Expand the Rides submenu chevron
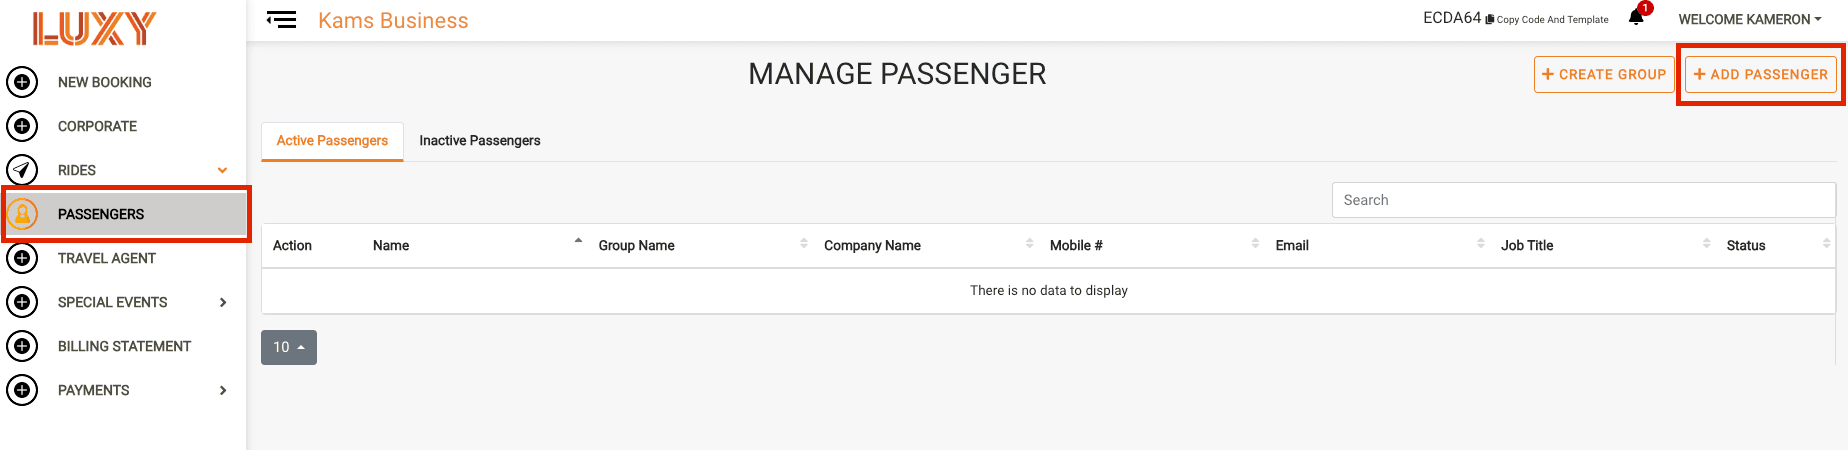 pyautogui.click(x=222, y=170)
